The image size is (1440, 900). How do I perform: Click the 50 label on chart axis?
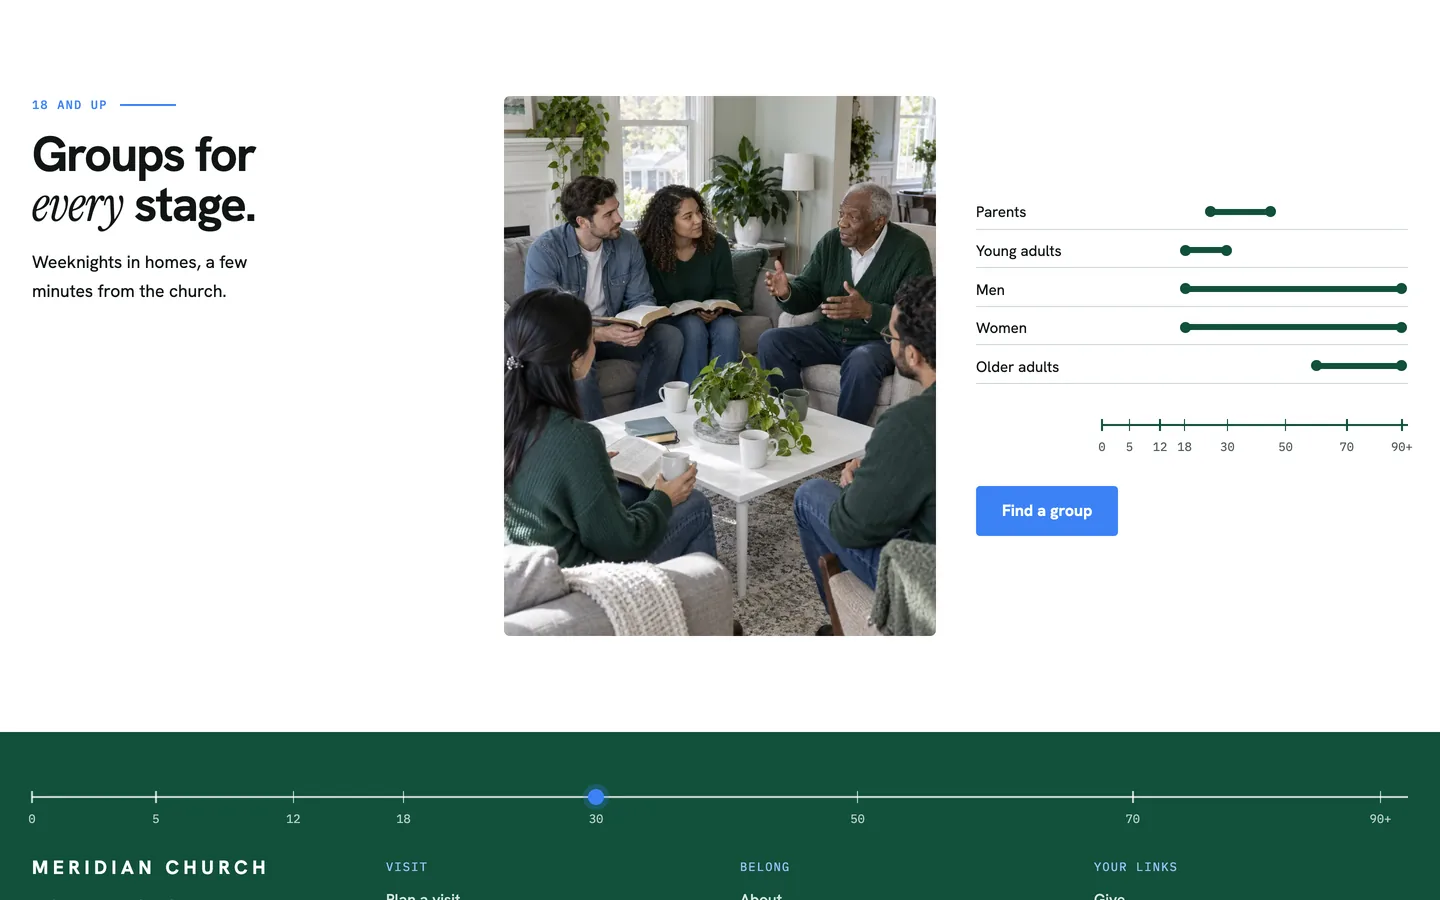point(1285,447)
